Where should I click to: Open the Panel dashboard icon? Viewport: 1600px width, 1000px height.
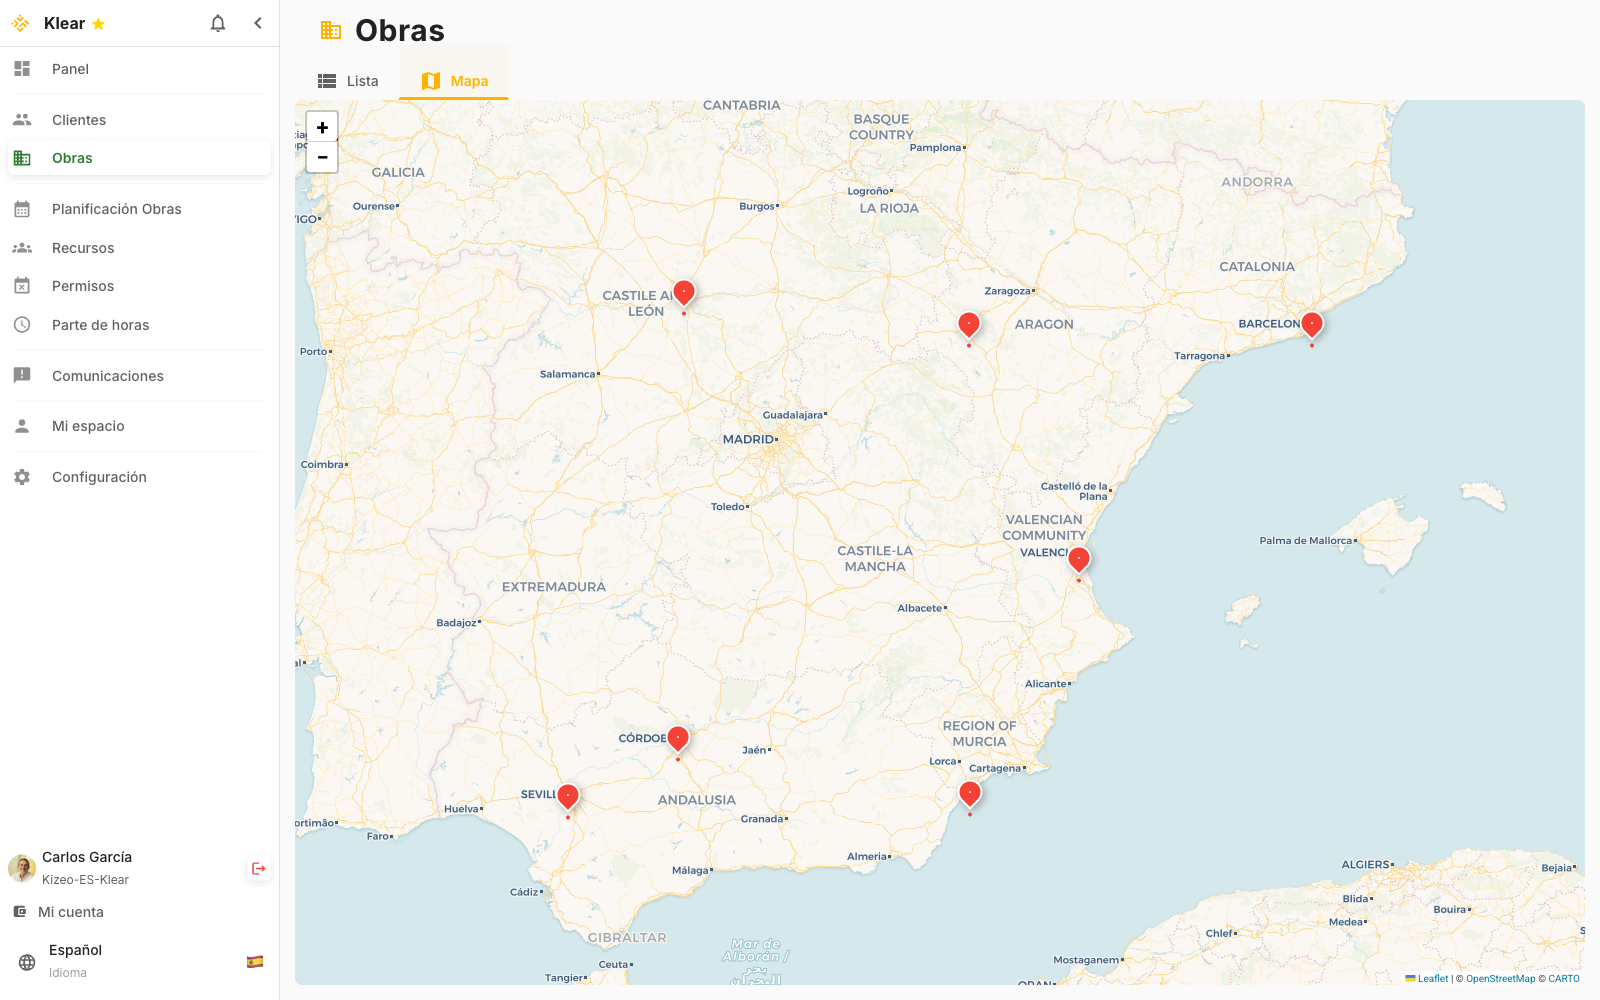[22, 69]
